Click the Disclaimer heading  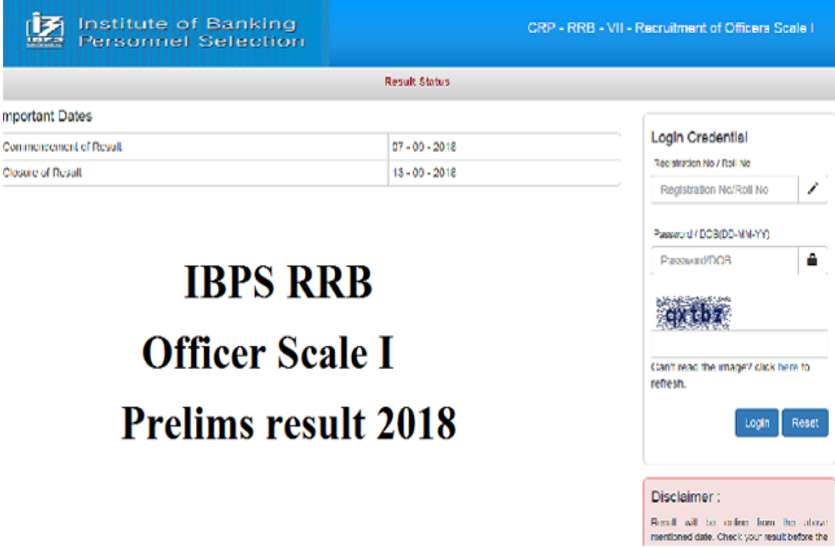[x=685, y=497]
